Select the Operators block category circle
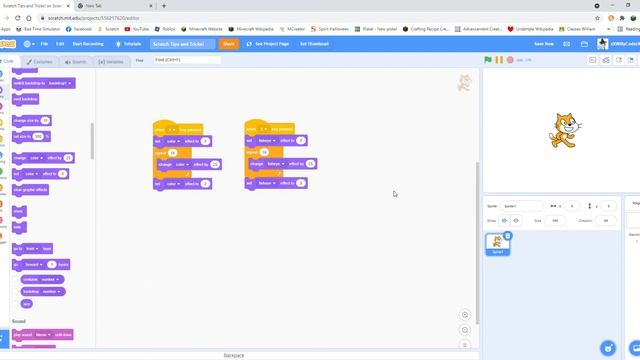640x360 pixels. [1, 171]
